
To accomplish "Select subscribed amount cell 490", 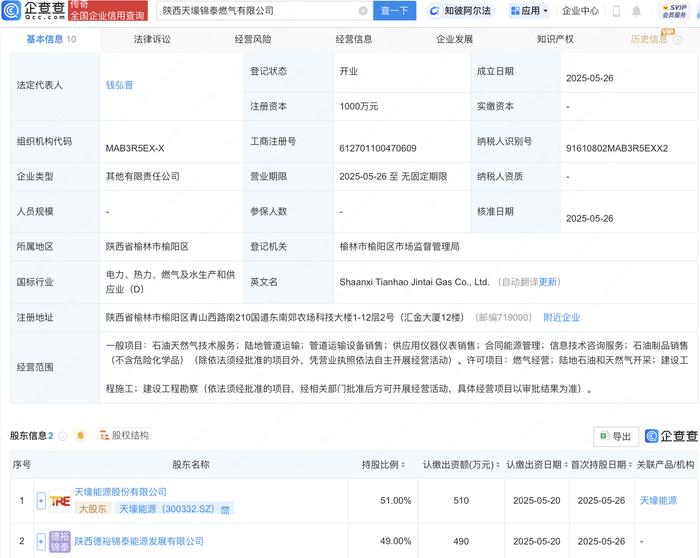I will click(461, 541).
